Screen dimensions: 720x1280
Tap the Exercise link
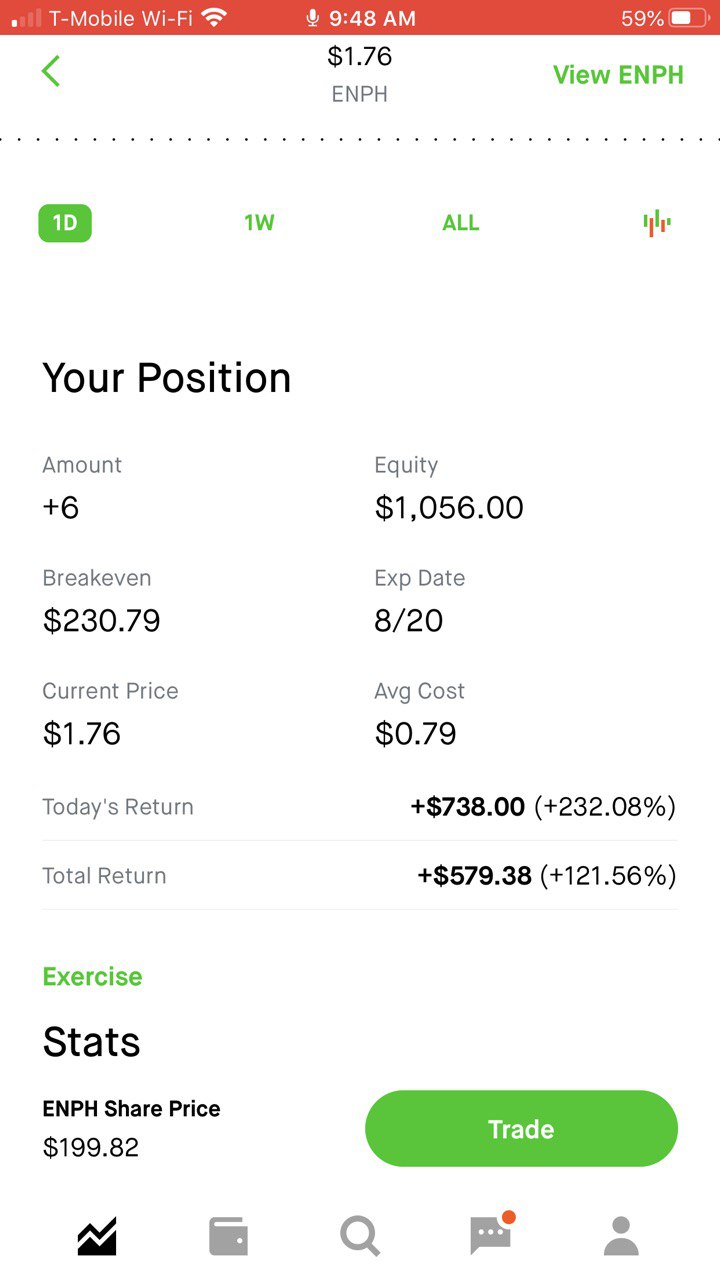[92, 977]
